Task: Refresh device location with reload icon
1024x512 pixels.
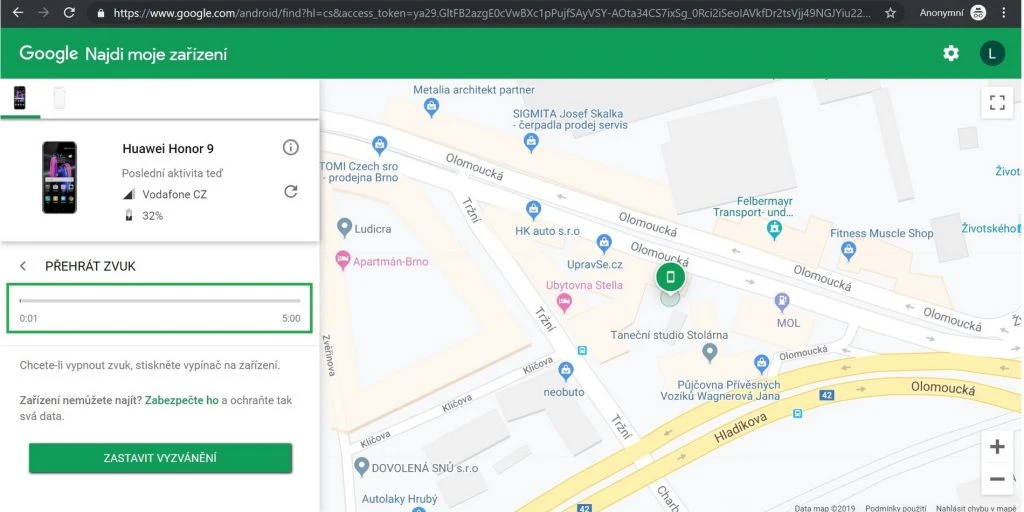Action: pos(291,191)
